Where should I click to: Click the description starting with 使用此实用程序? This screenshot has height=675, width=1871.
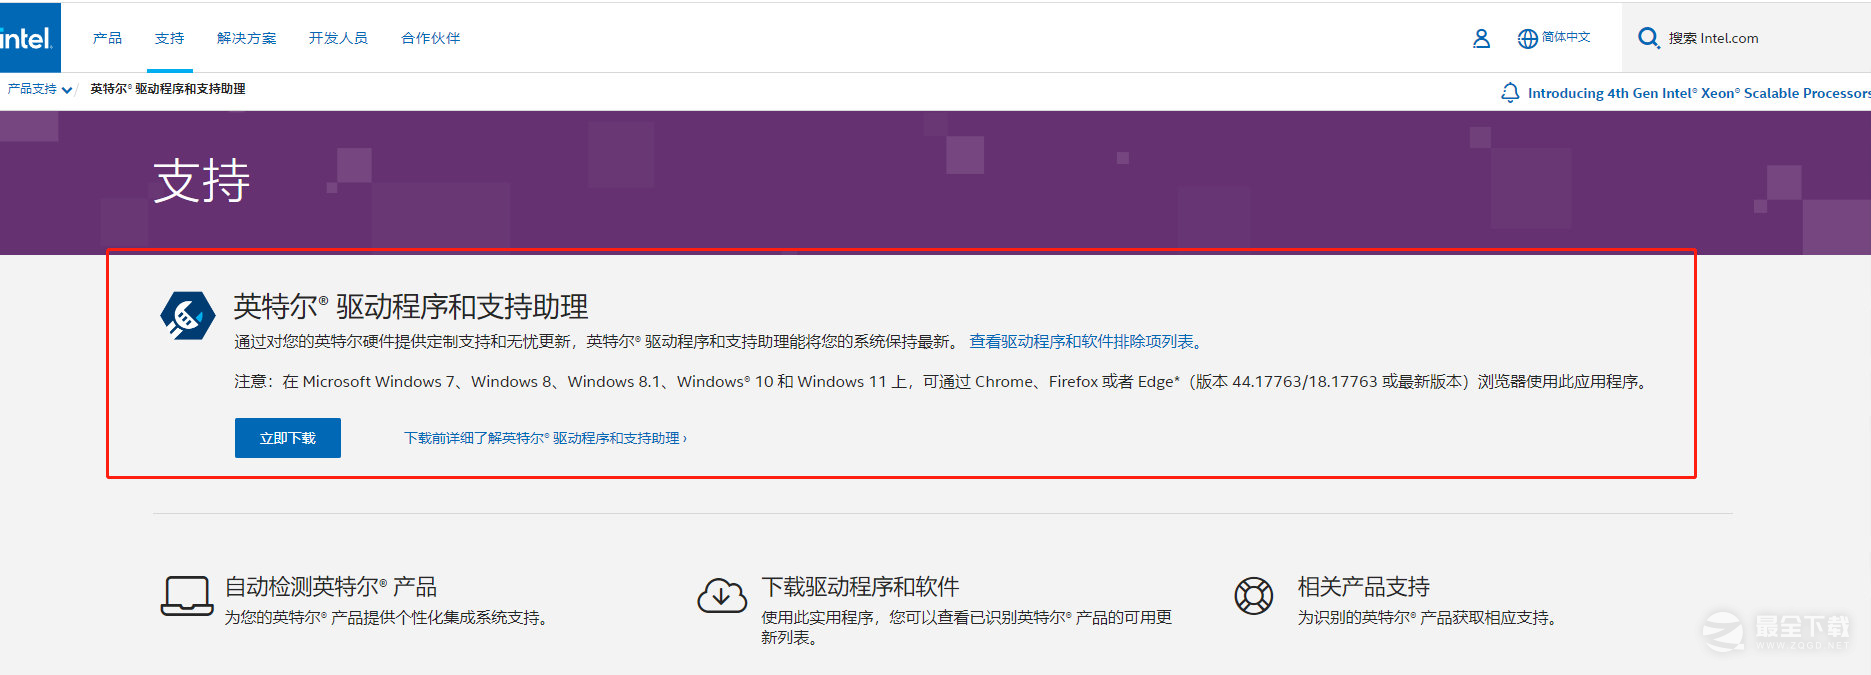[966, 627]
